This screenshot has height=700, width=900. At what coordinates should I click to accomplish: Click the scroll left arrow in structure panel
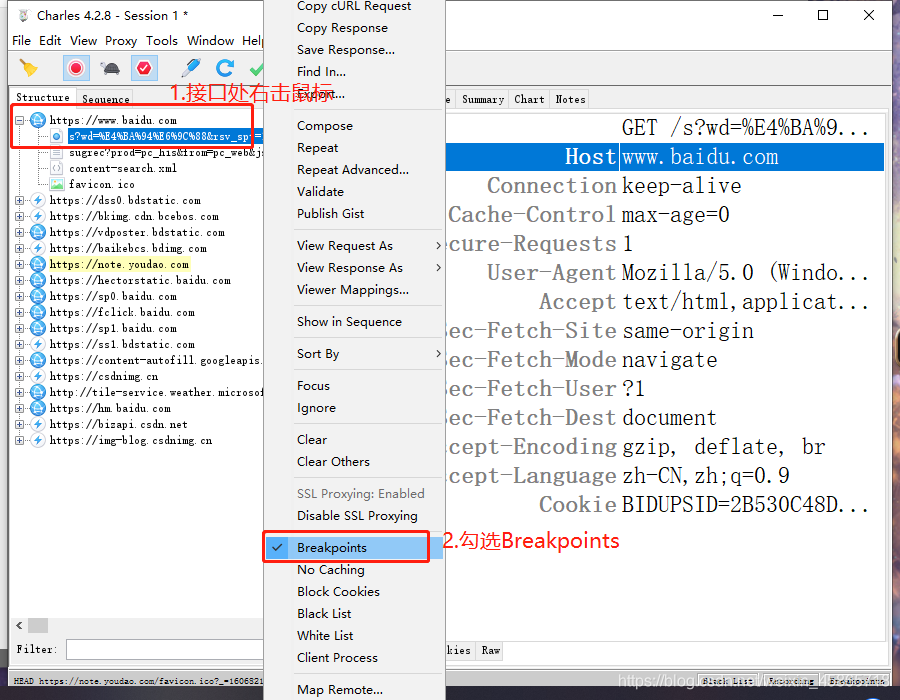coord(19,625)
